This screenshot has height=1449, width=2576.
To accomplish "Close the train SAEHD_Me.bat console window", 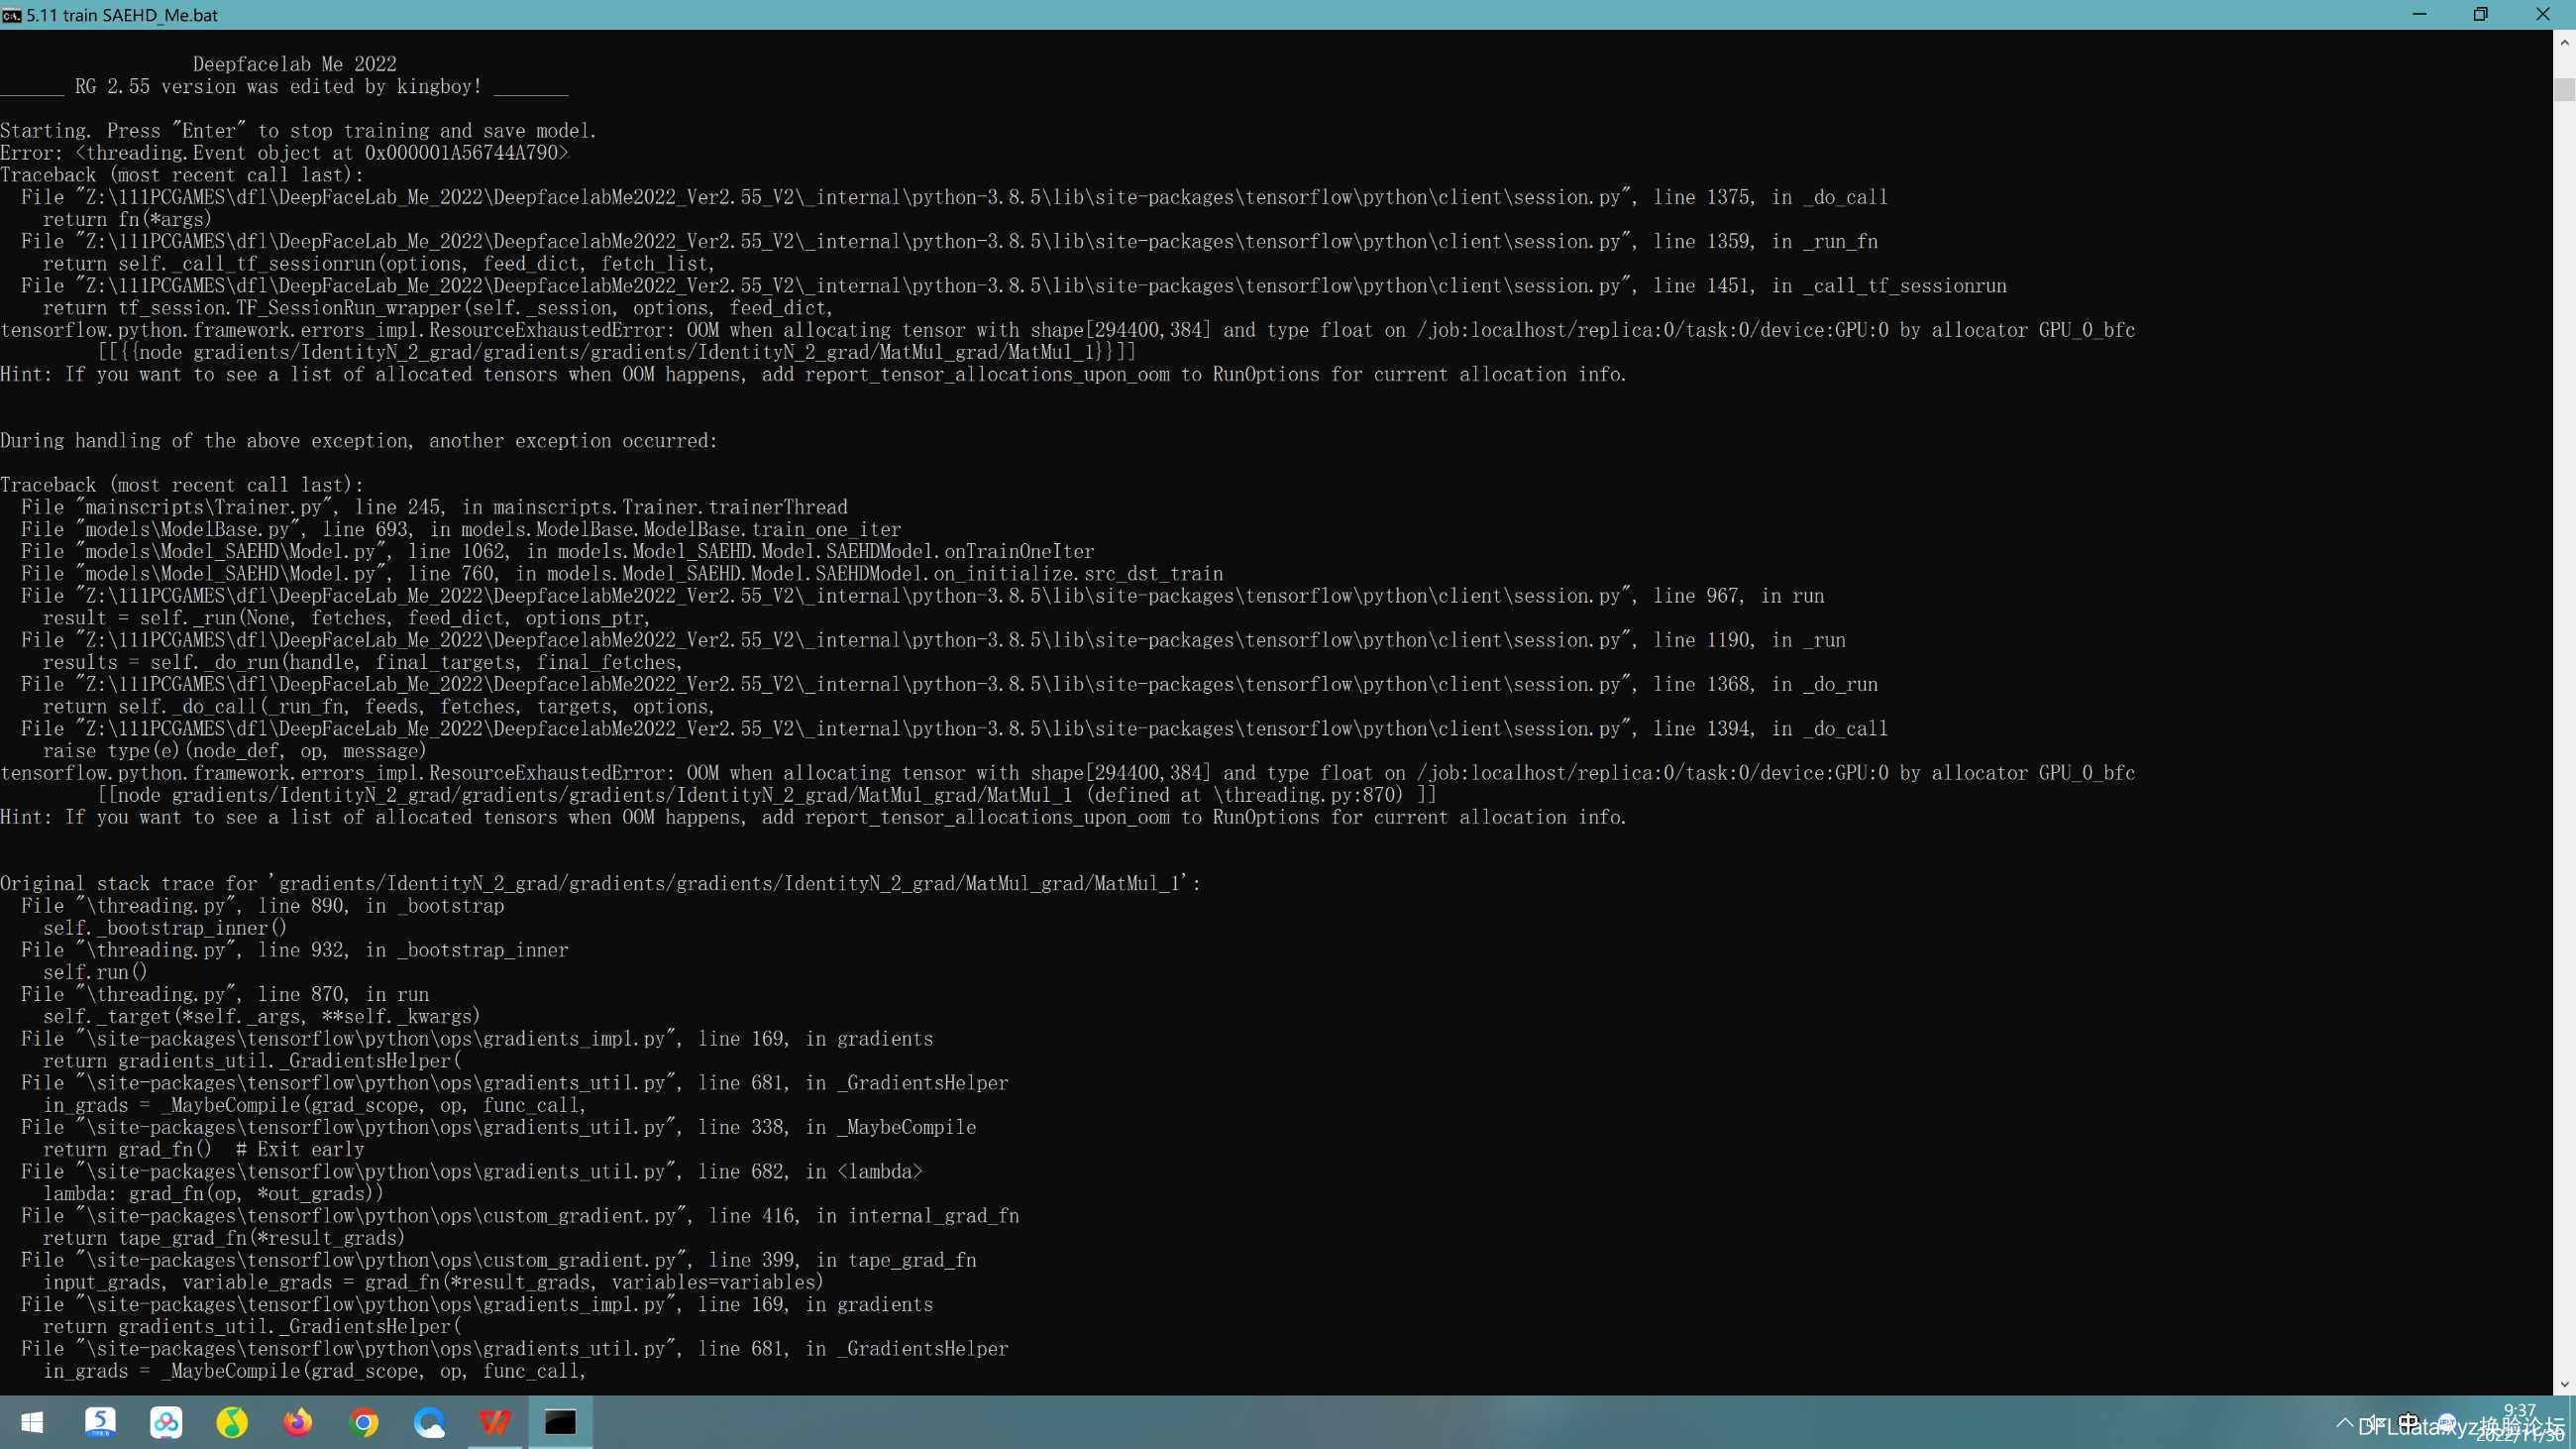I will [2543, 15].
